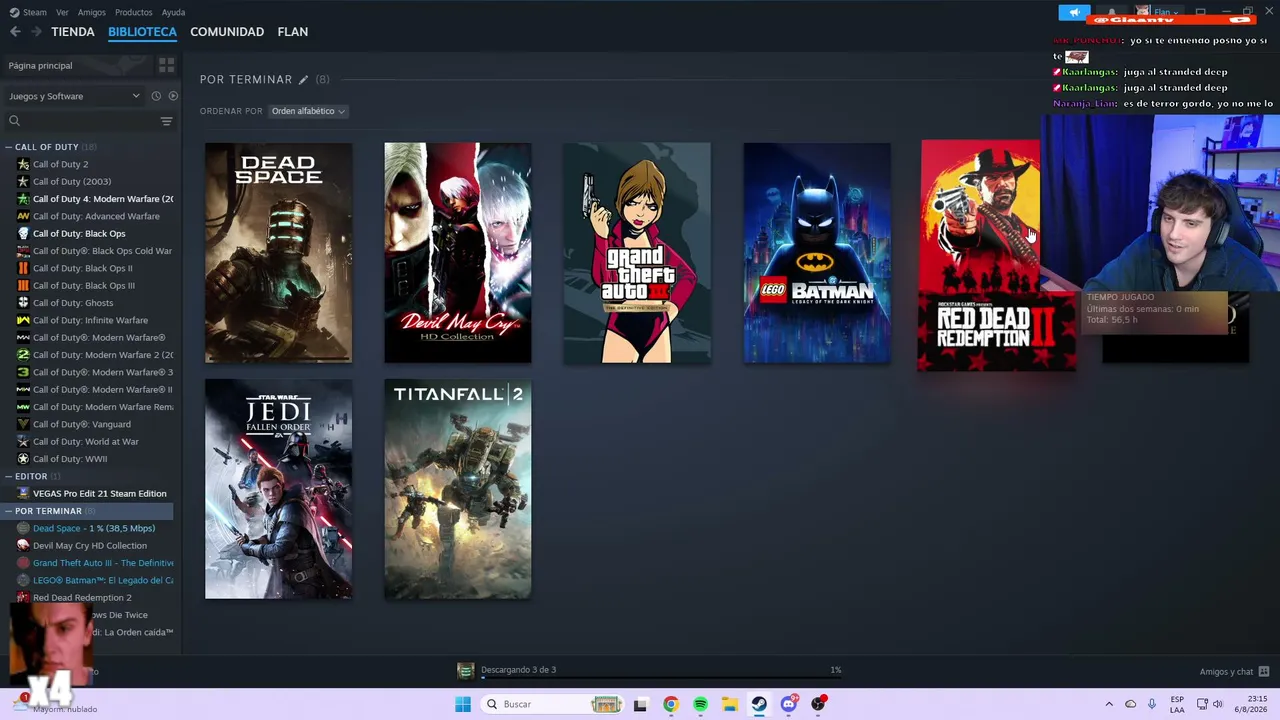
Task: Open the Juegos y Software dropdown
Action: click(74, 96)
